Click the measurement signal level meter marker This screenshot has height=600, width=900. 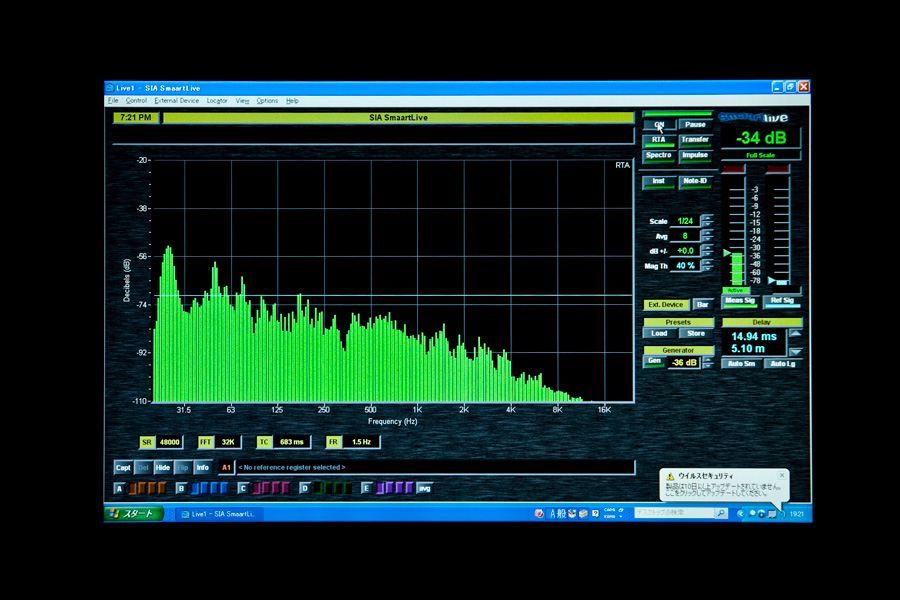click(727, 253)
